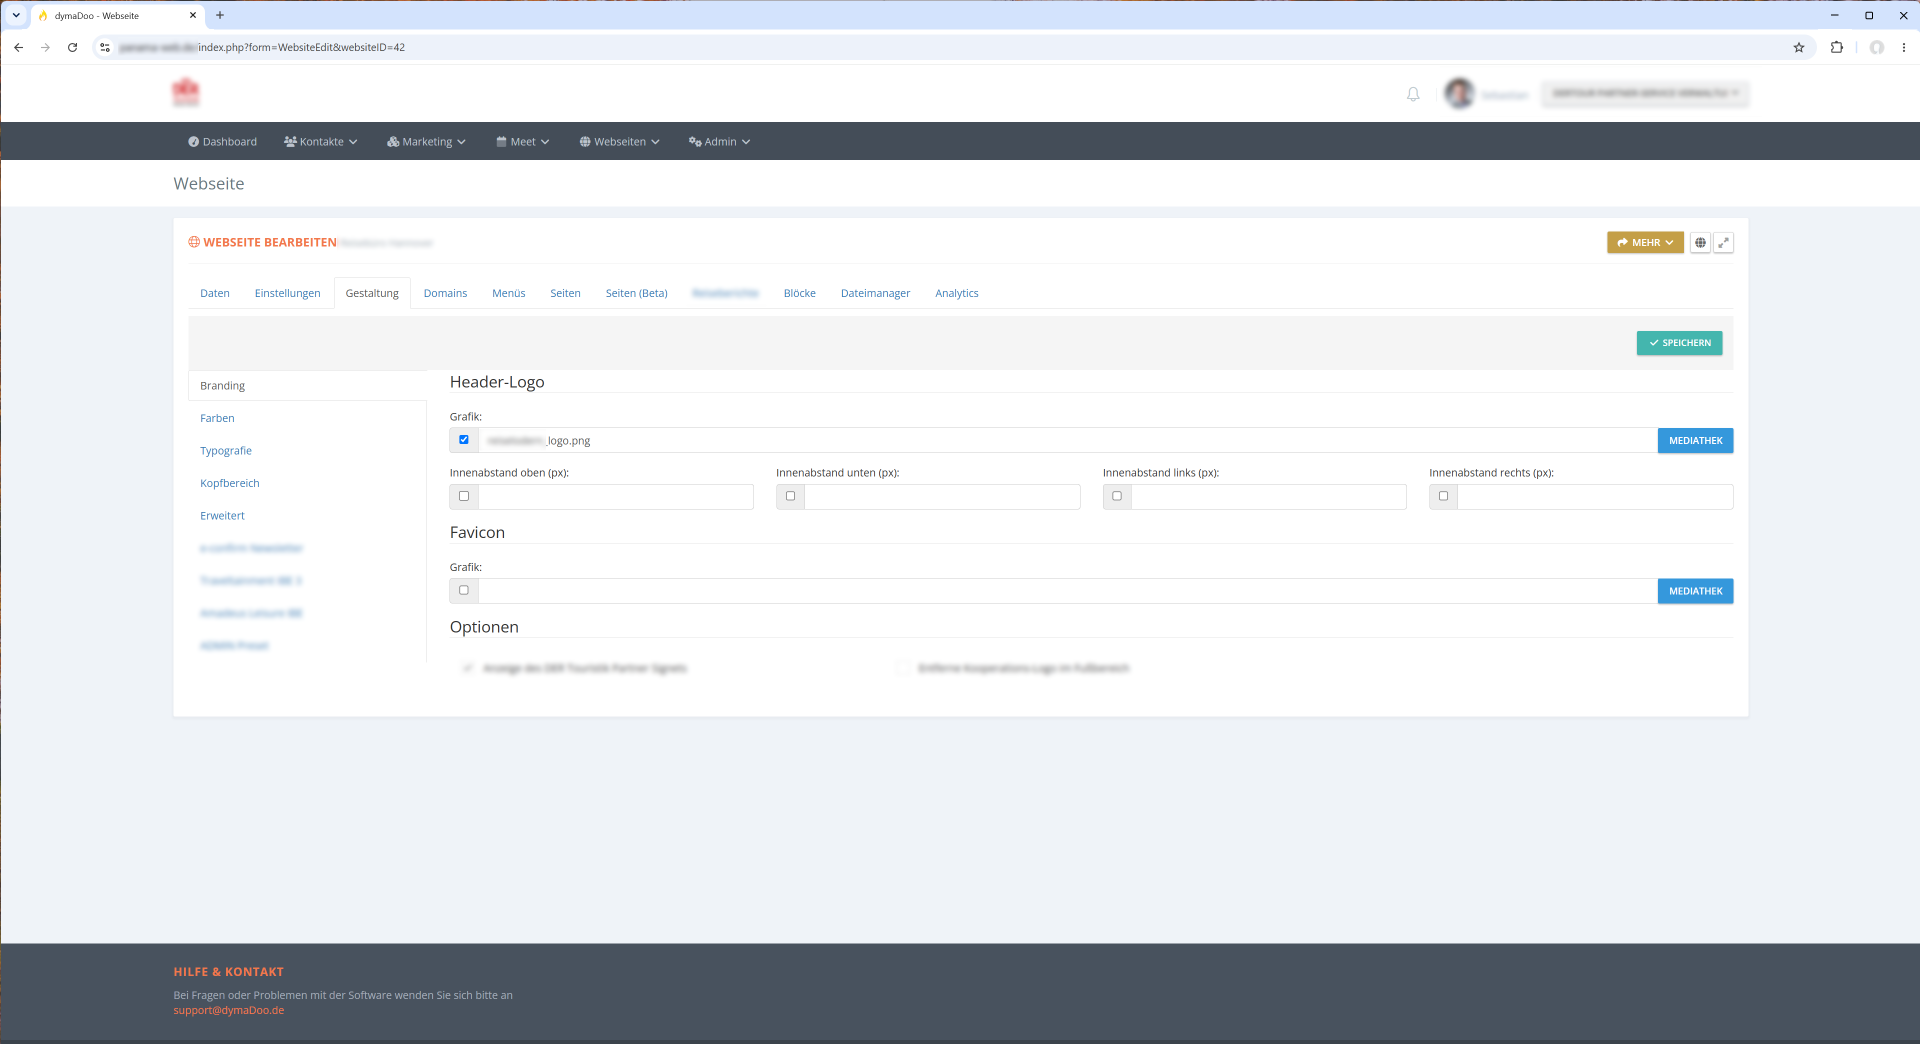
Task: Open the browser tab search dropdown
Action: [16, 15]
